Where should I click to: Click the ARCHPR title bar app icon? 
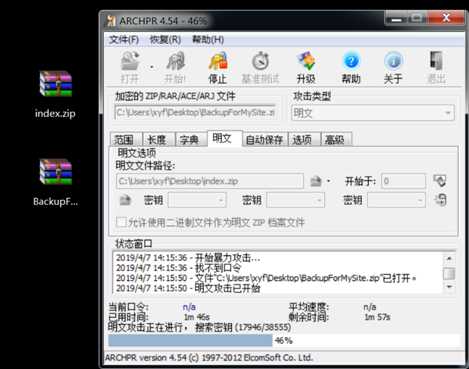click(111, 21)
